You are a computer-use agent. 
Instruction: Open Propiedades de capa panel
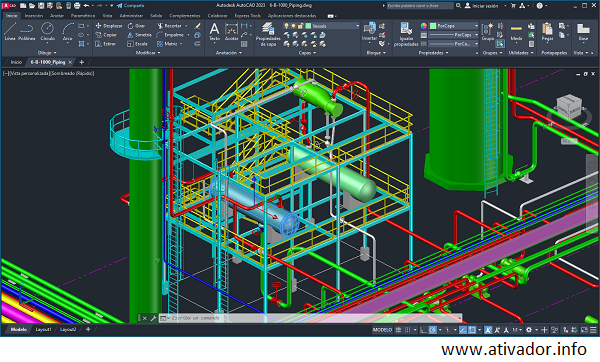click(x=268, y=34)
